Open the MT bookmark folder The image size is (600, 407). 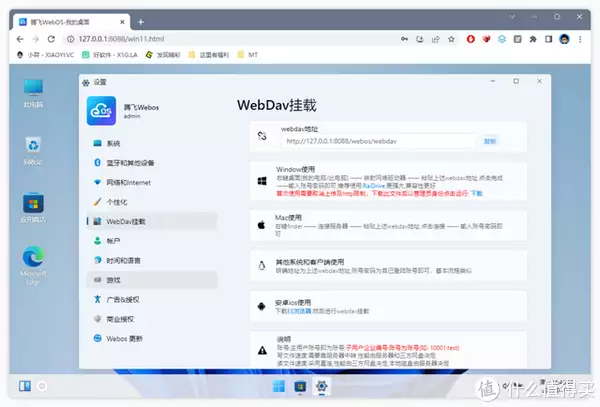[248, 55]
